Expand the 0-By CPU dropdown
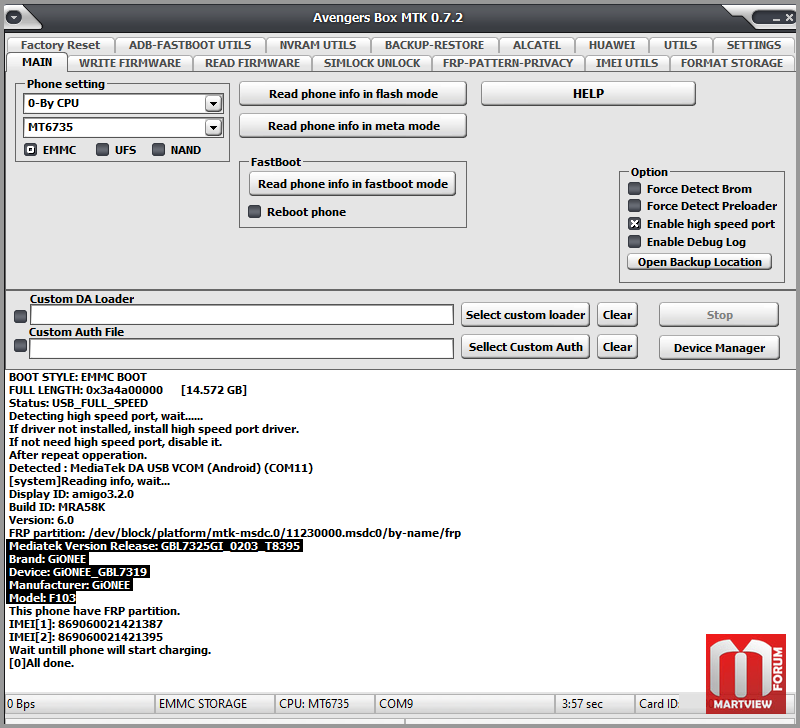 [x=213, y=104]
